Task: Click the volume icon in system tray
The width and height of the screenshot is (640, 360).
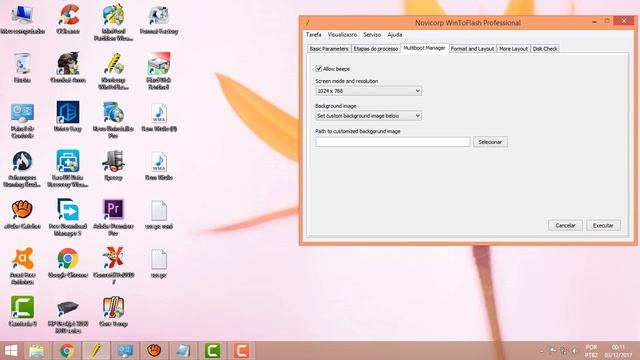Action: (x=574, y=351)
